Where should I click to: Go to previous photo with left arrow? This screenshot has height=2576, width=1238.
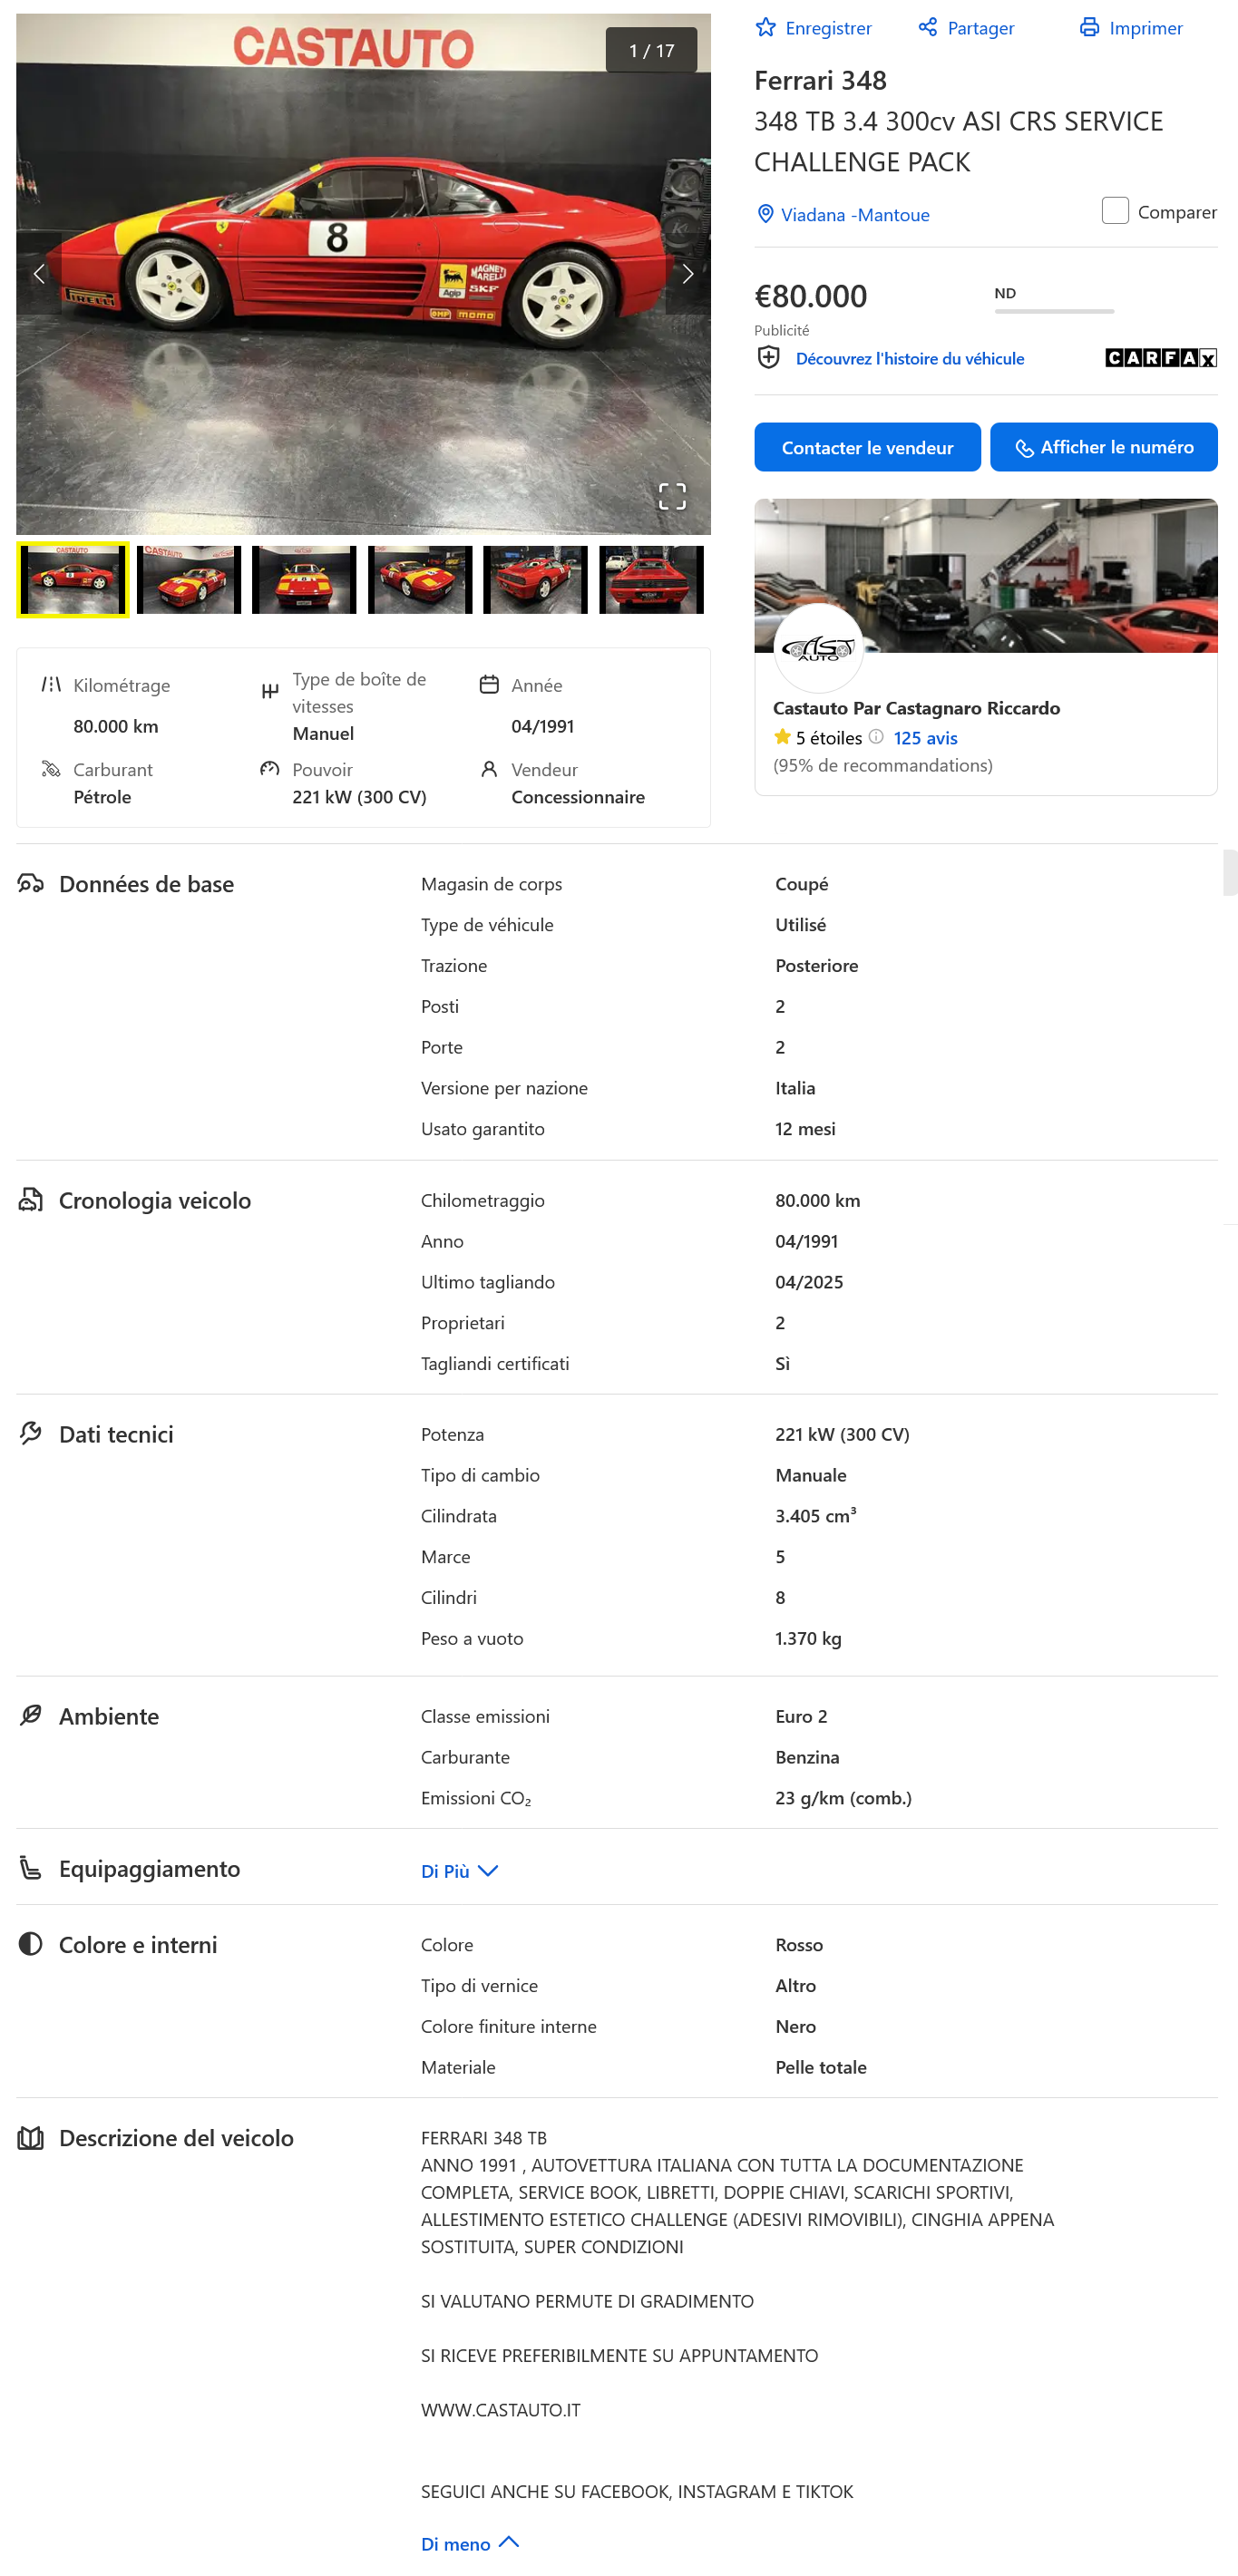[39, 274]
